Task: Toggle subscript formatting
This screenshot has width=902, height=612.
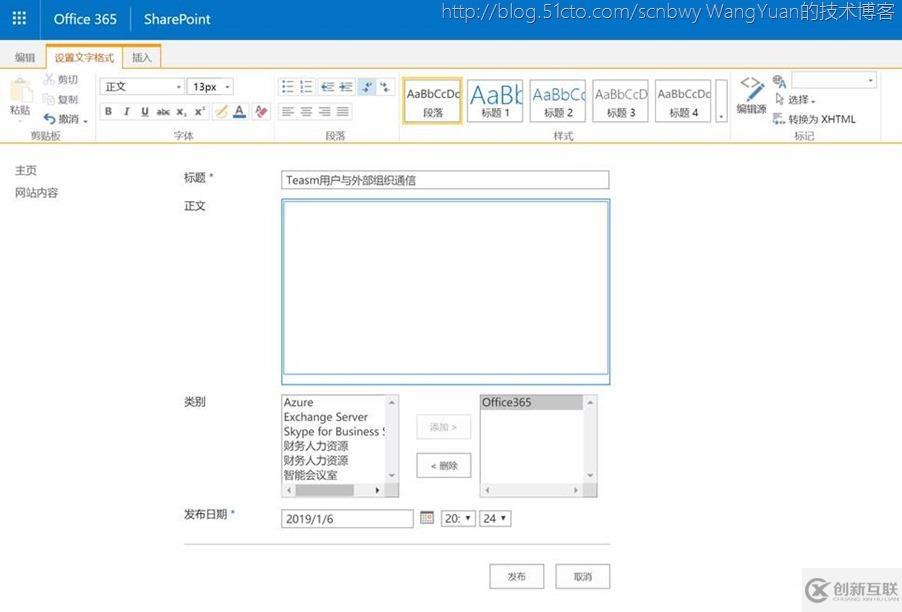Action: (x=181, y=112)
